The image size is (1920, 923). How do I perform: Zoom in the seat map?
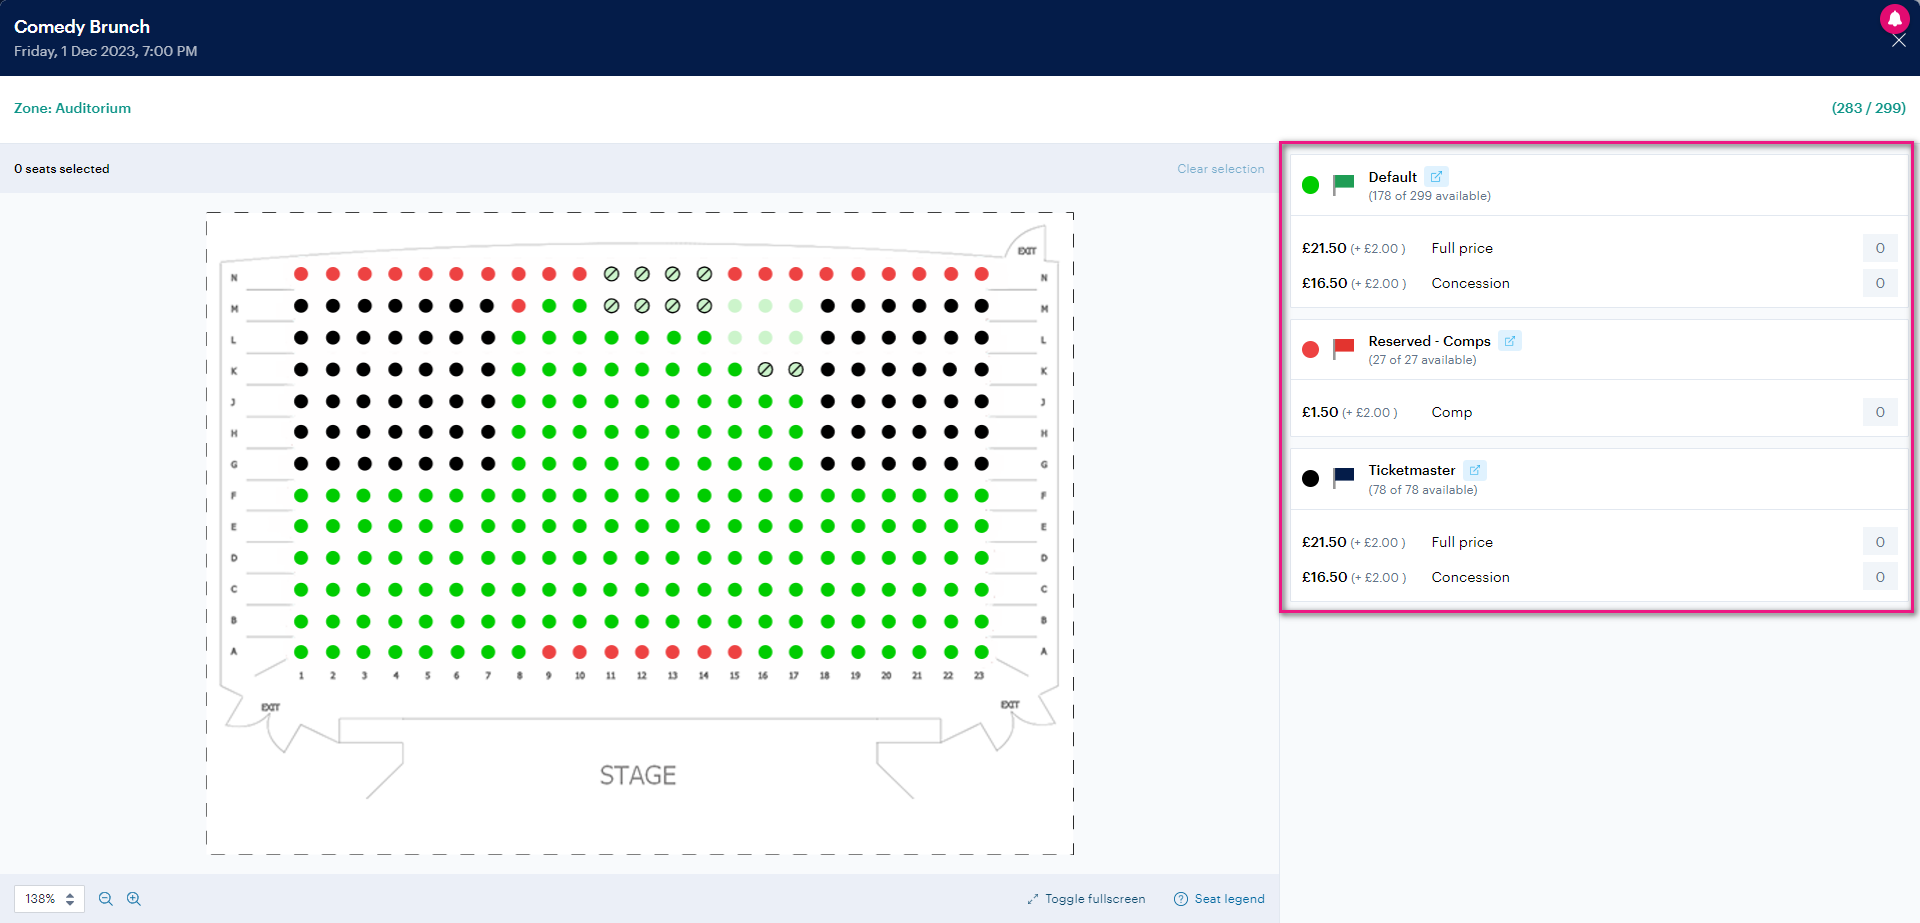click(134, 899)
